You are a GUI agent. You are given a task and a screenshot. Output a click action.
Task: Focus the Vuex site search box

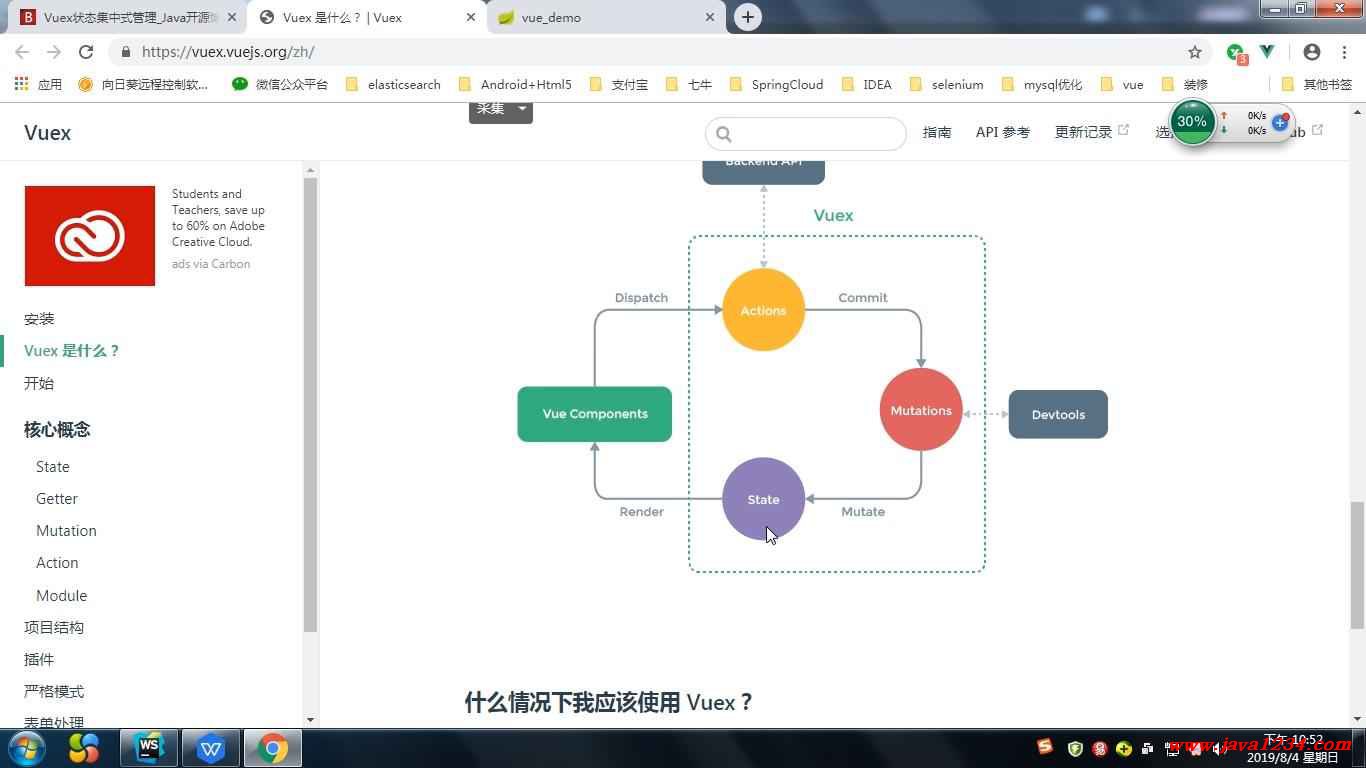(x=806, y=133)
